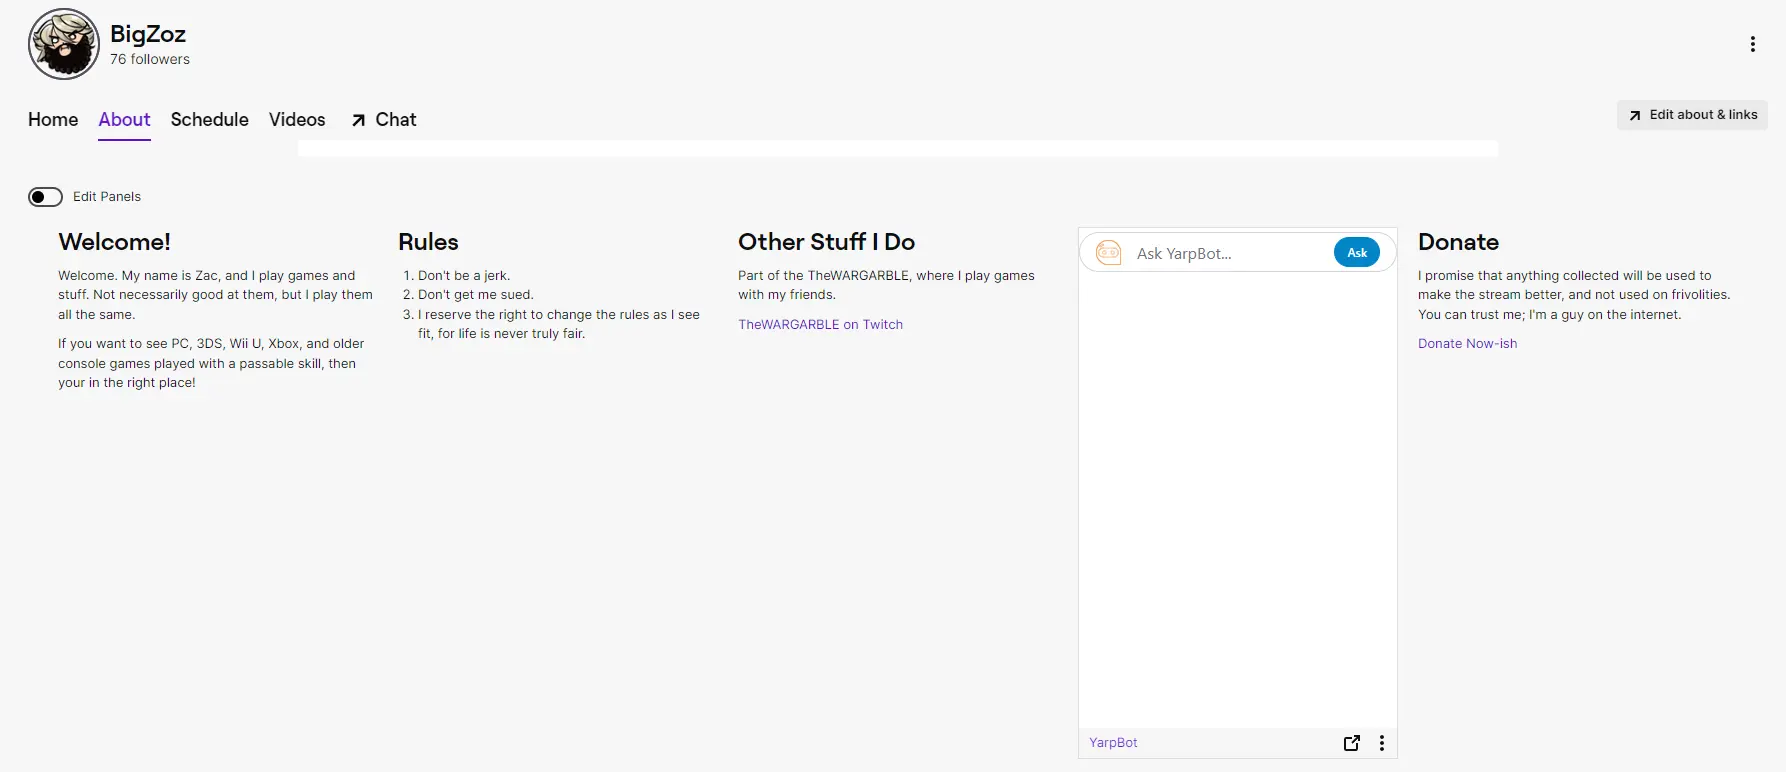Click the Other Stuff I Do heading
Screen dimensions: 1786x772
coord(826,242)
